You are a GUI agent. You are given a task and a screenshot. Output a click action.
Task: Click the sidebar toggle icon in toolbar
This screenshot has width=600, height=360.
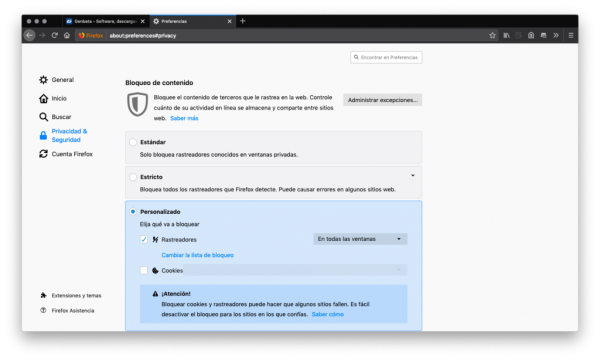tap(518, 36)
